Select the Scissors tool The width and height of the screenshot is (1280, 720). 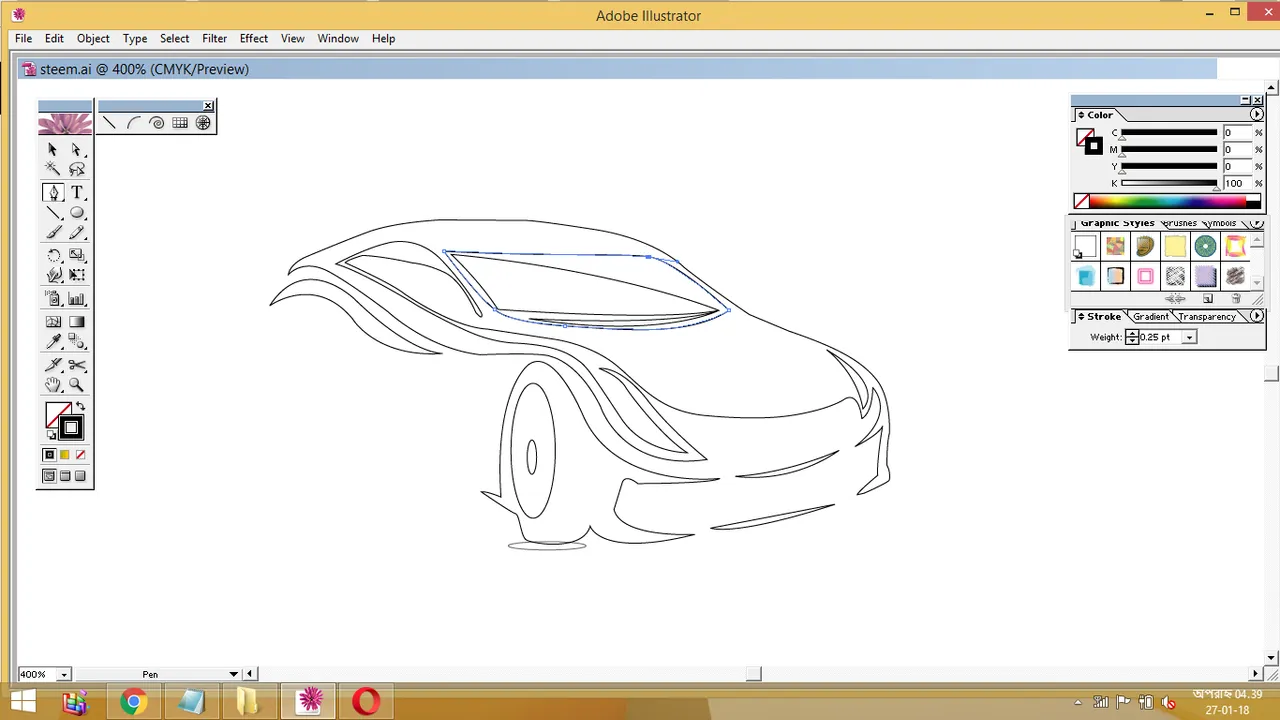pyautogui.click(x=77, y=364)
